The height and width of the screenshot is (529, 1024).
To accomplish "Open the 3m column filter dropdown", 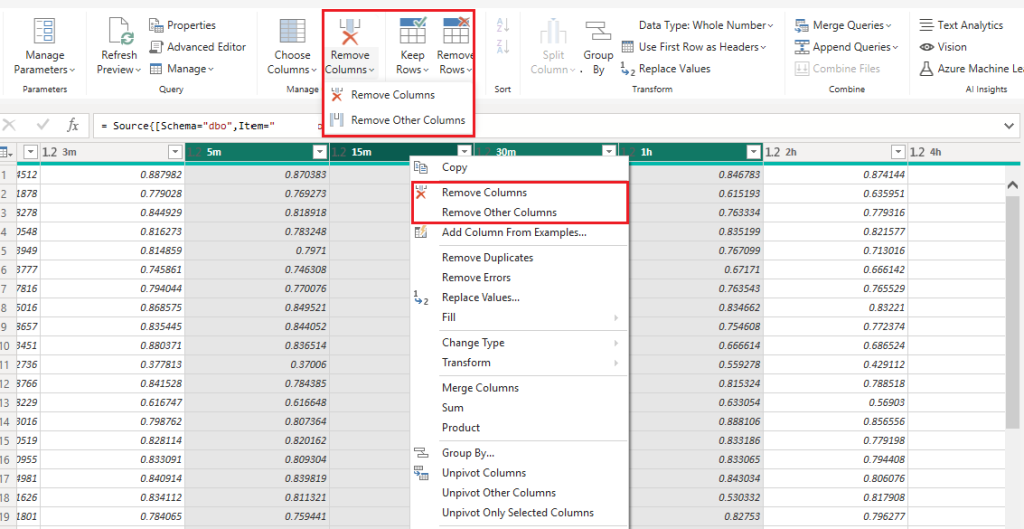I will [x=174, y=152].
